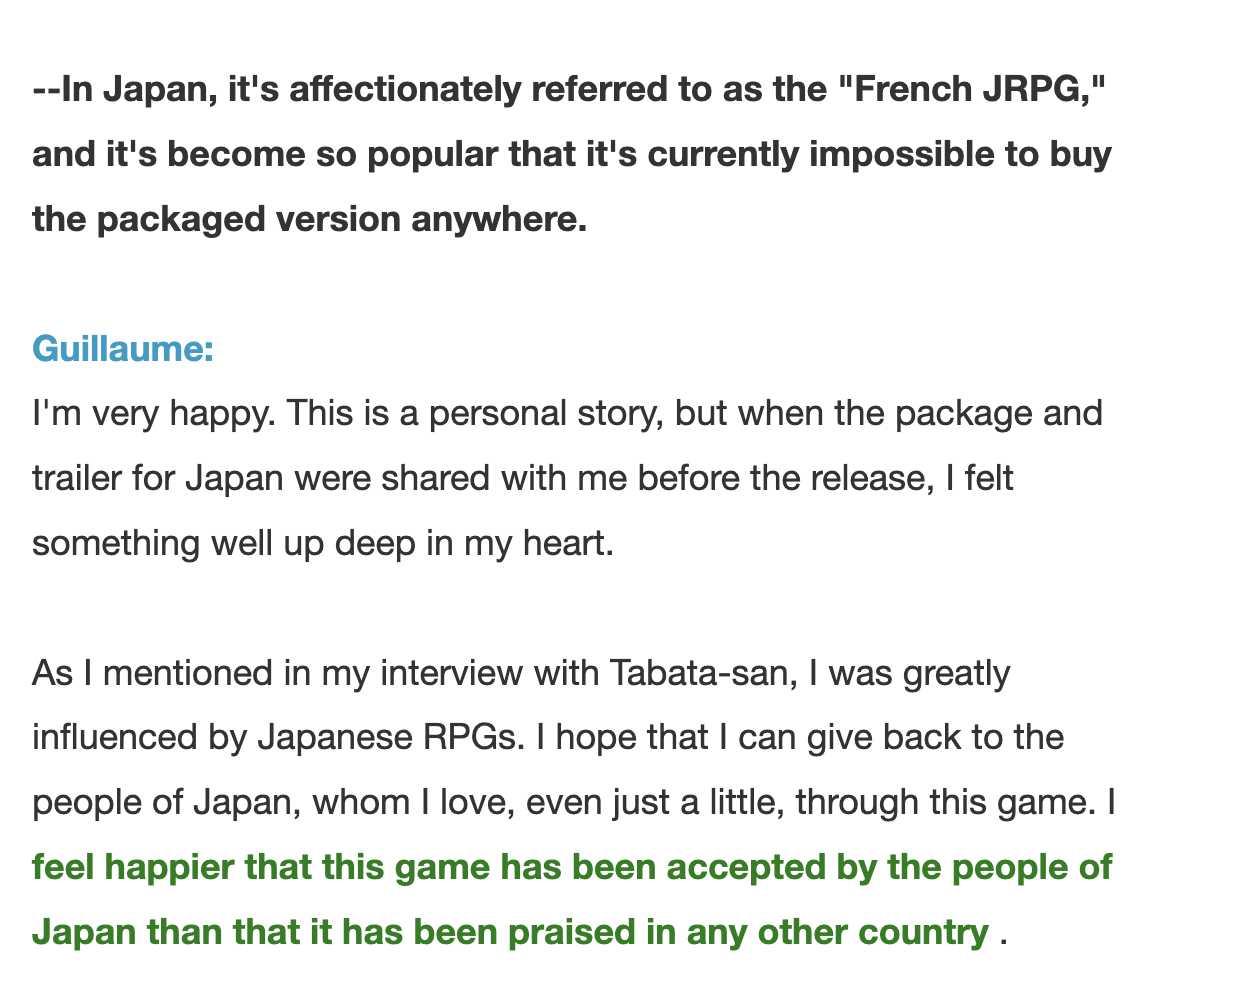The width and height of the screenshot is (1250, 988).
Task: Click the bold words "the packaged version anywhere."
Action: 310,219
